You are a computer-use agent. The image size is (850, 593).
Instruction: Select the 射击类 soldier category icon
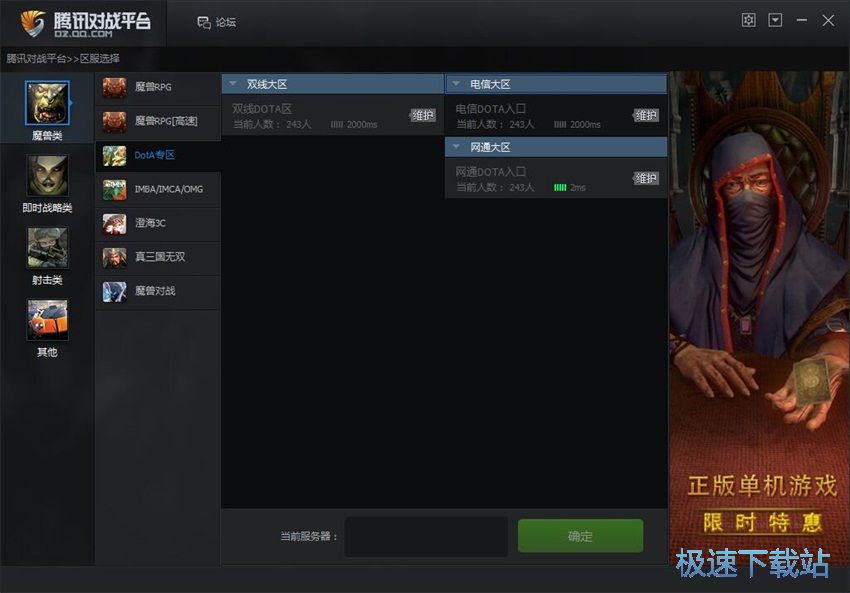[x=48, y=248]
